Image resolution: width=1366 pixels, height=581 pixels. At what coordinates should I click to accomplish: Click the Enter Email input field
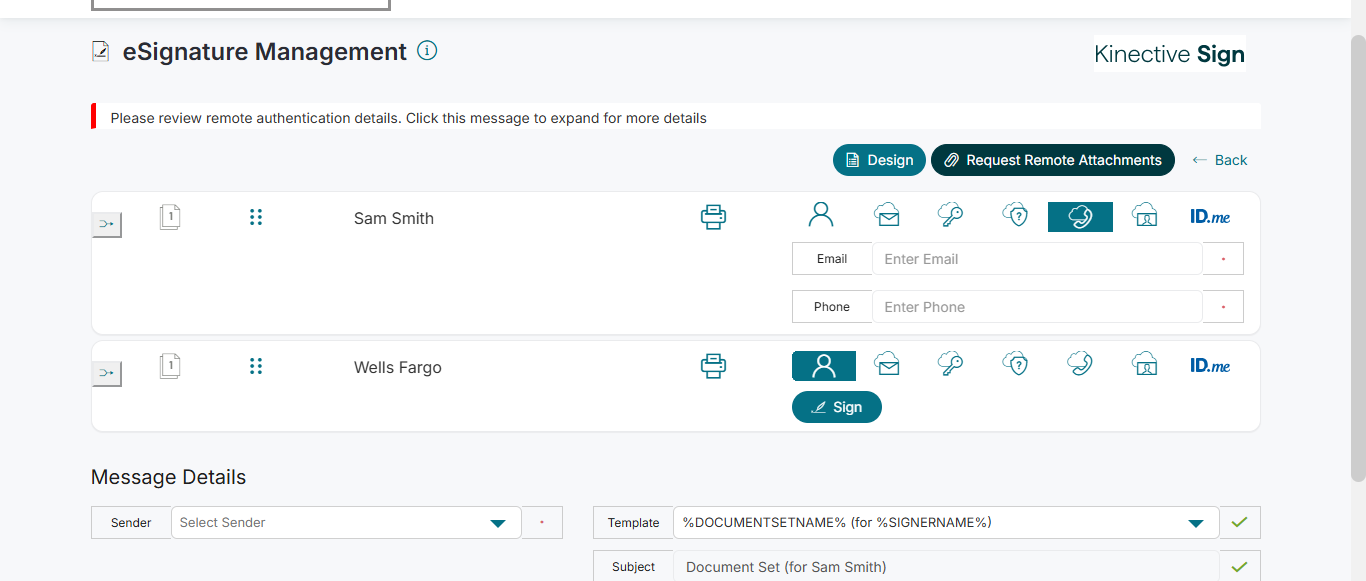click(x=1037, y=258)
